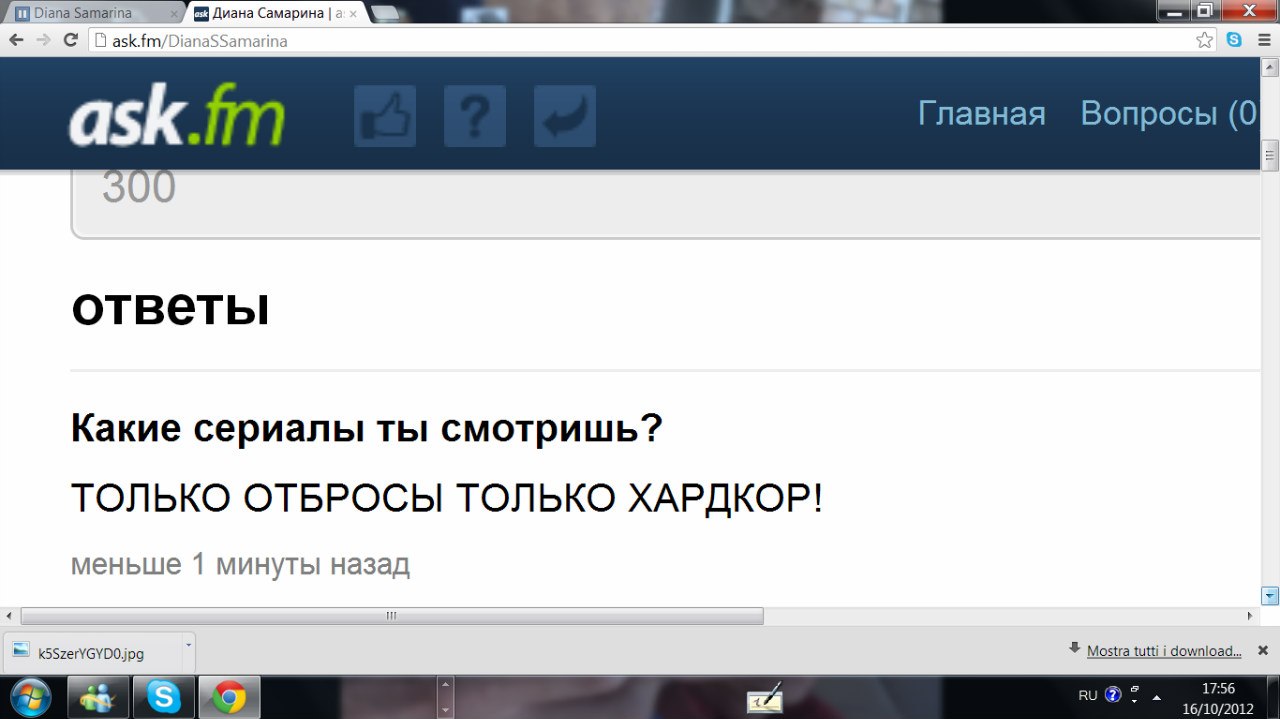This screenshot has width=1280, height=719.
Task: Click the RU language indicator
Action: tap(1088, 695)
